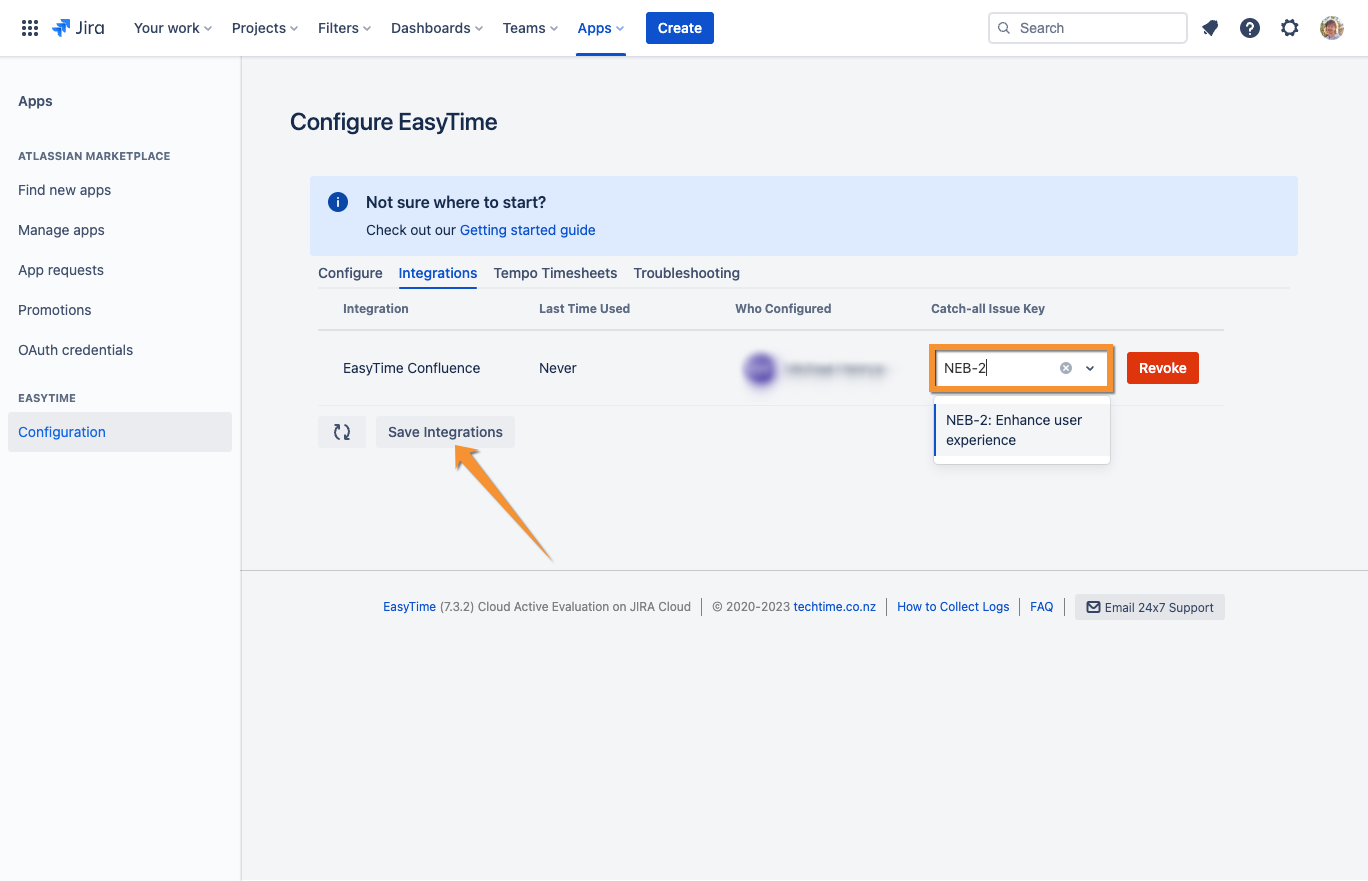Open the notifications bell icon
The width and height of the screenshot is (1368, 881).
pyautogui.click(x=1210, y=28)
